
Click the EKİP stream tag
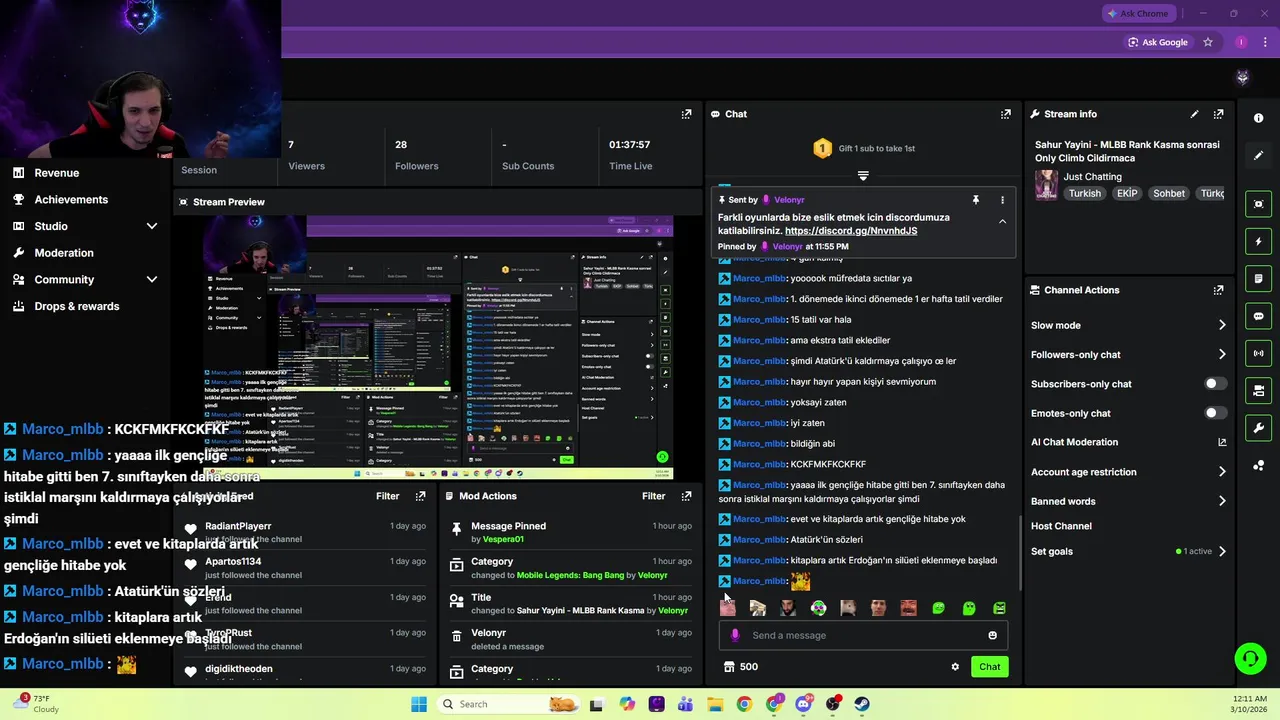click(x=1127, y=193)
